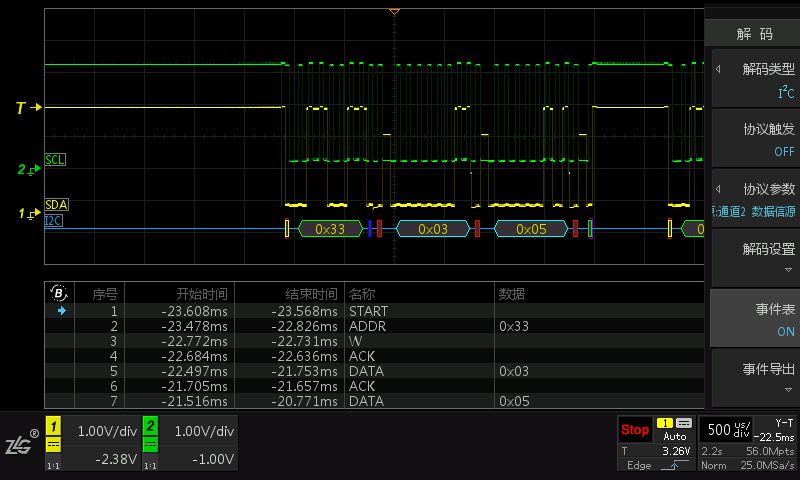Image resolution: width=800 pixels, height=480 pixels.
Task: Expand the 事件导出 submenu
Action: coord(756,378)
